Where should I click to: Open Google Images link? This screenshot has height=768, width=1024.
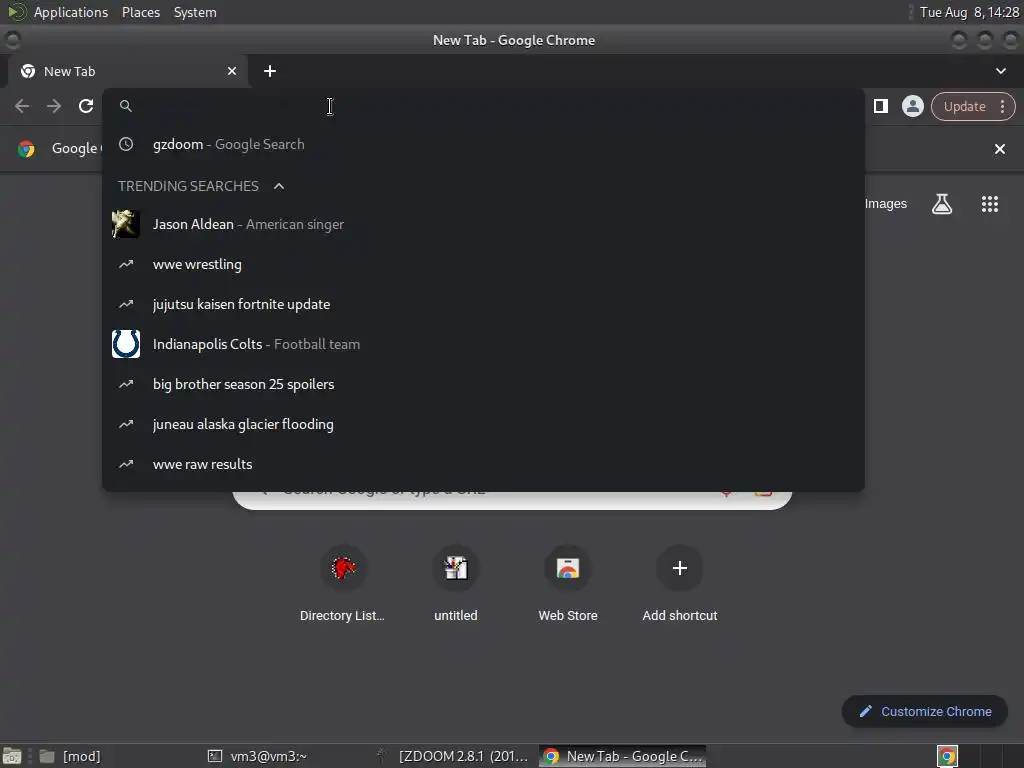click(x=886, y=204)
